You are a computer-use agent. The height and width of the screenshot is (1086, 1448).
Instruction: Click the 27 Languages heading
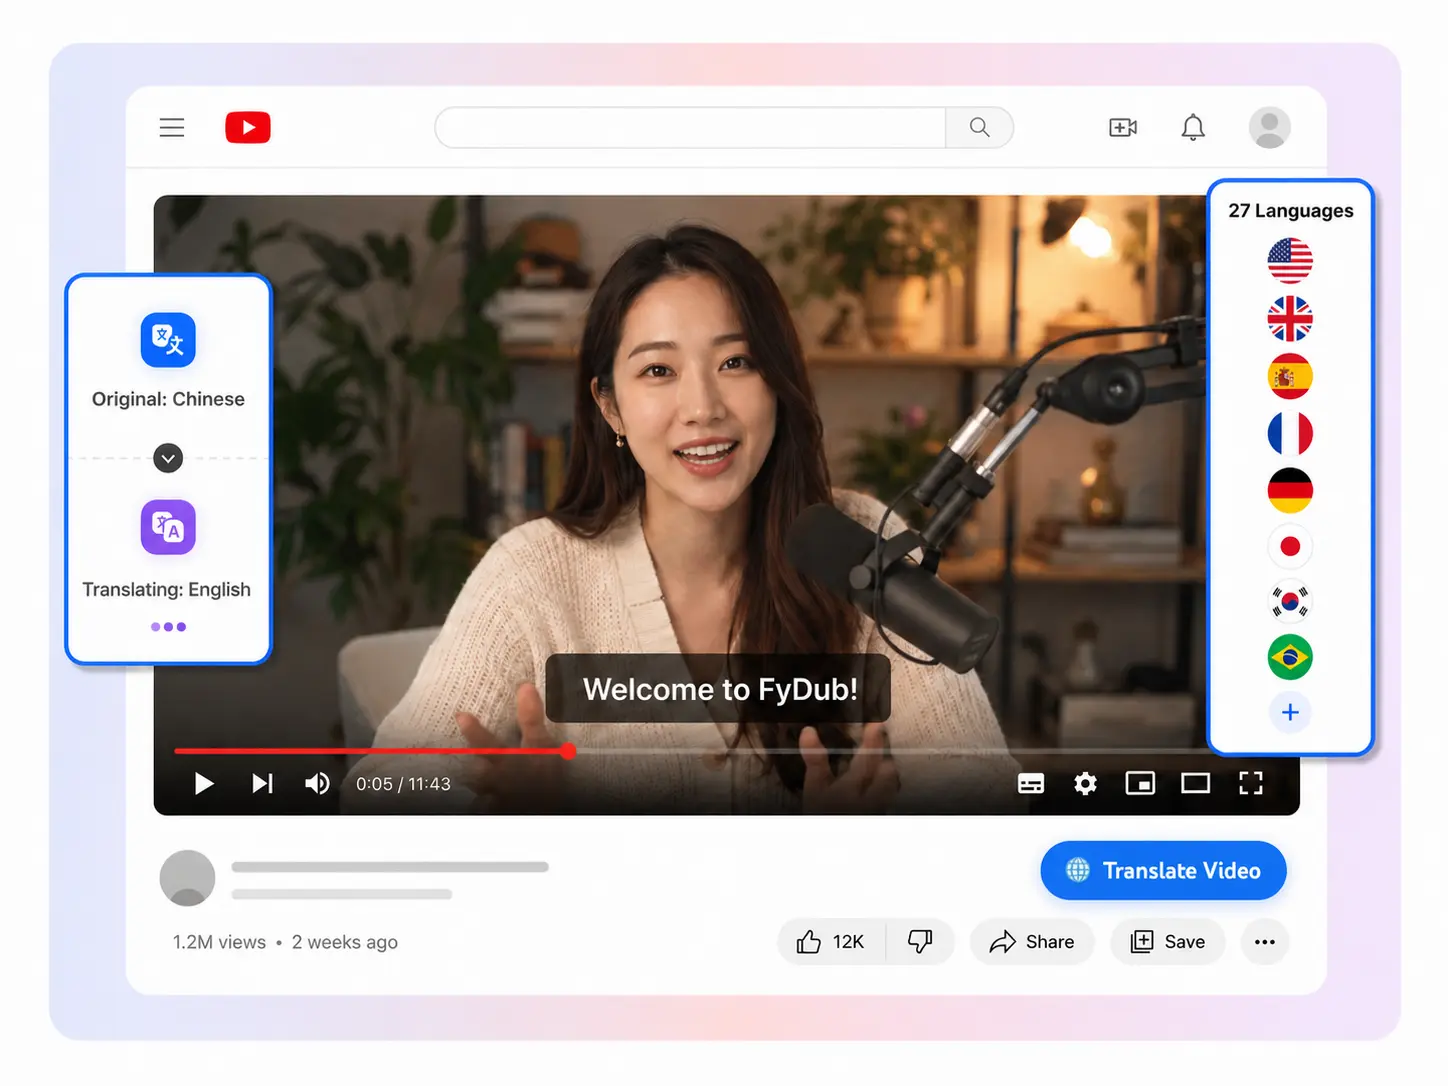pyautogui.click(x=1290, y=211)
